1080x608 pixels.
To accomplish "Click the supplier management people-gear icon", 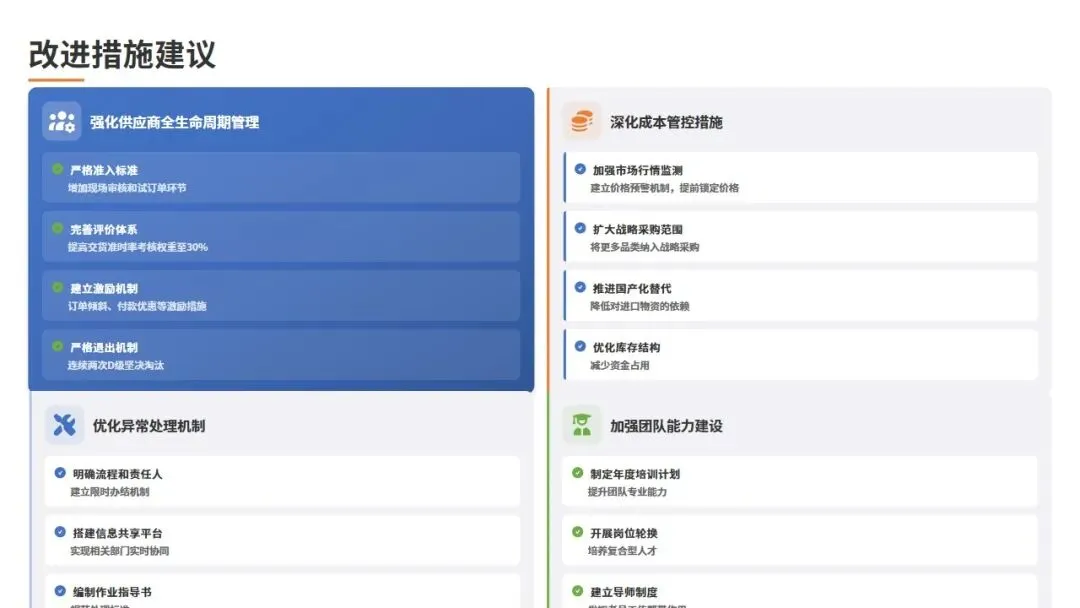I will coord(62,122).
